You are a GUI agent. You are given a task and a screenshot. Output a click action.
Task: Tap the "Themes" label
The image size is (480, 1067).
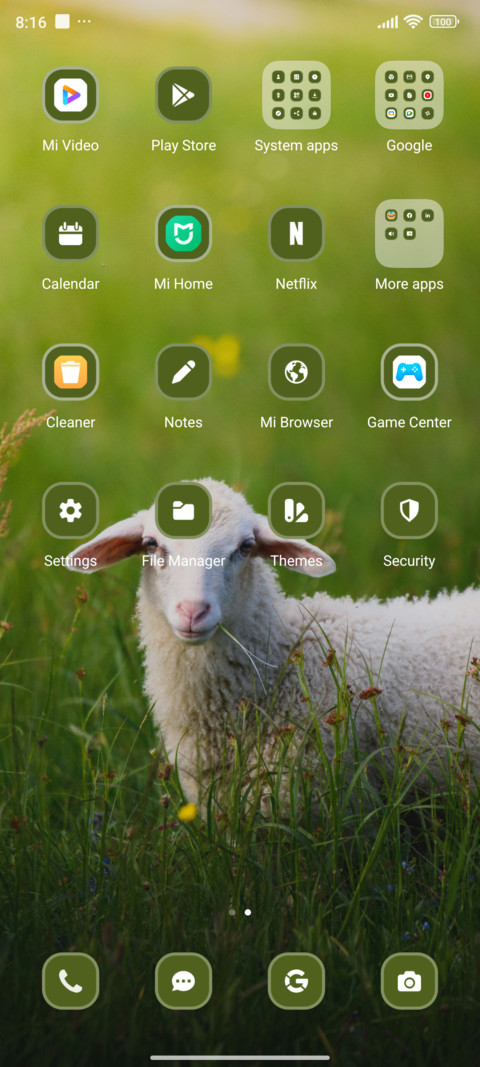coord(296,561)
